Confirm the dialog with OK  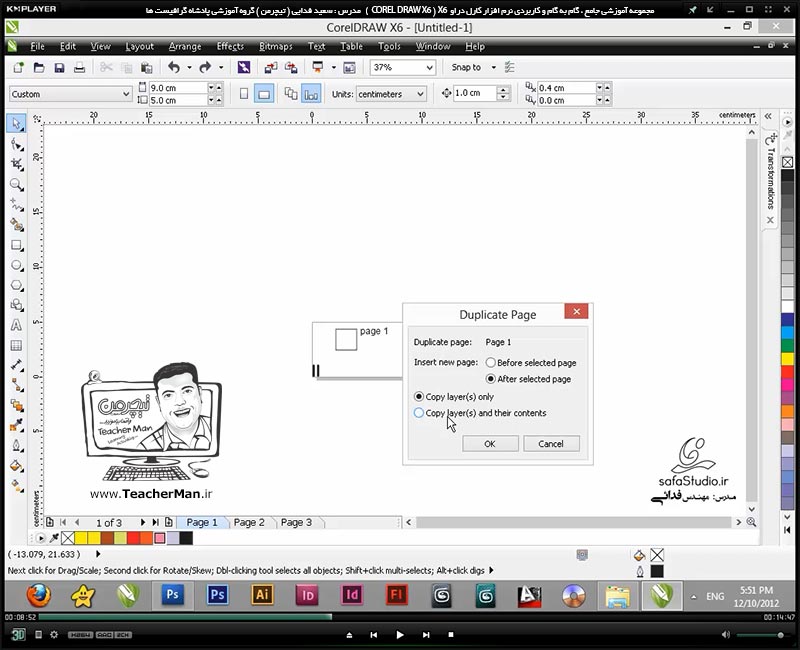[x=490, y=444]
